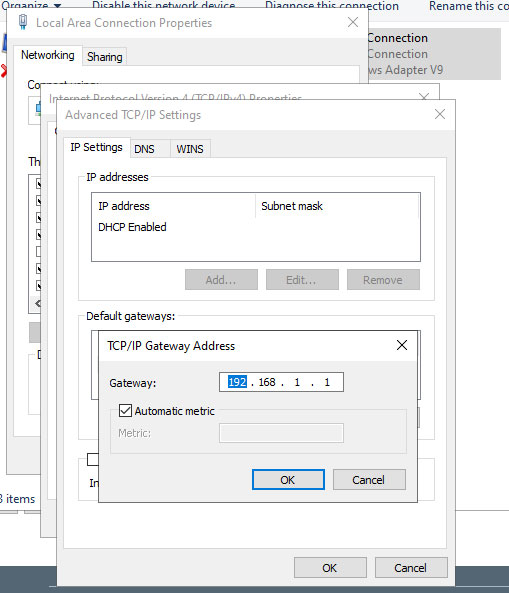Confirm gateway address with OK button
The width and height of the screenshot is (509, 593).
(288, 480)
